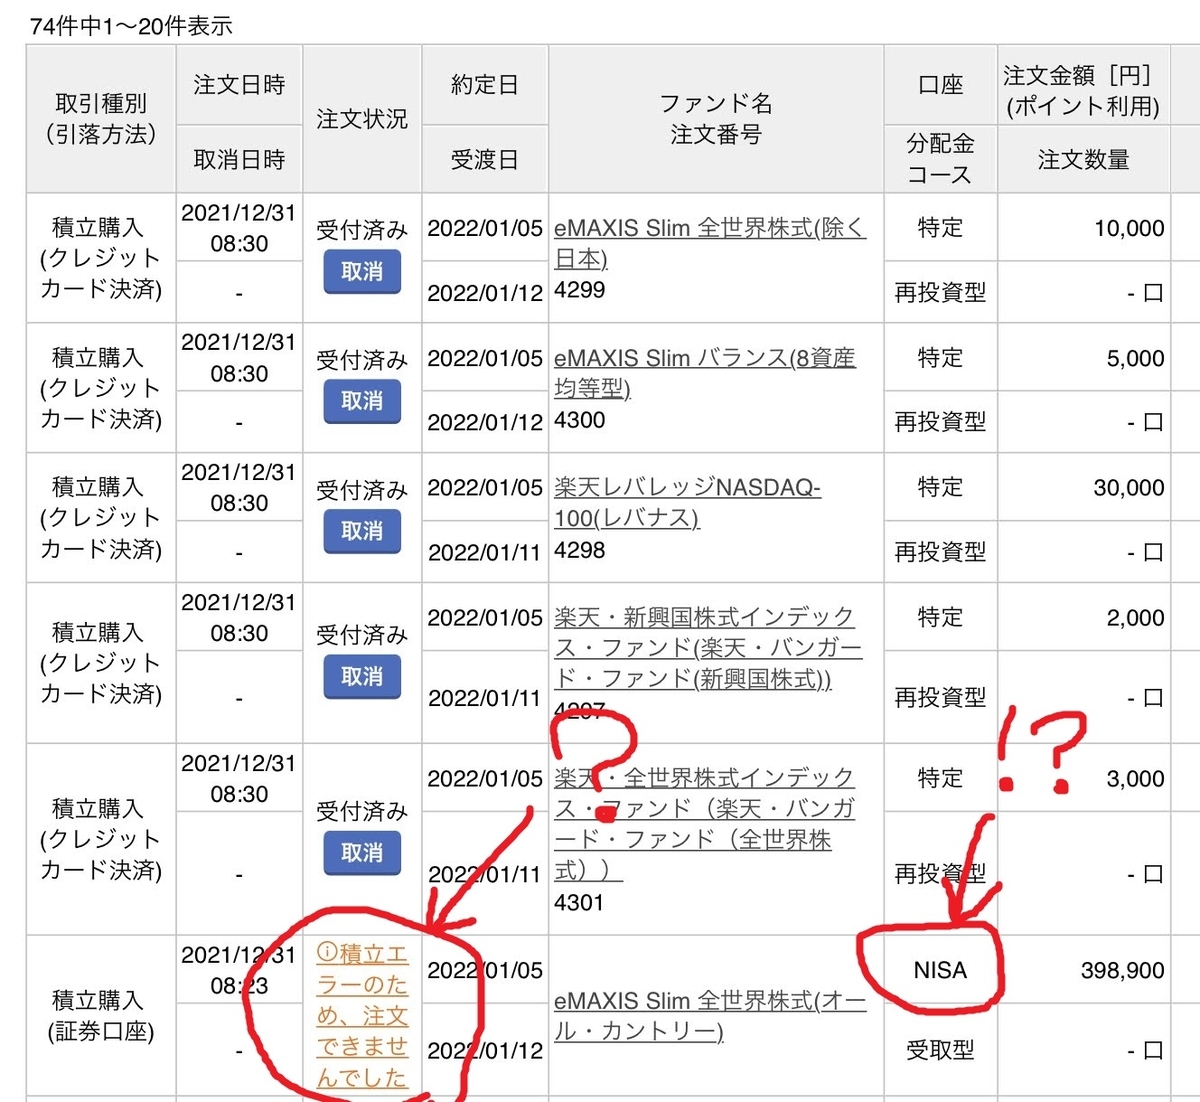Click the 74件中1〜20件表示 result count text

131,26
